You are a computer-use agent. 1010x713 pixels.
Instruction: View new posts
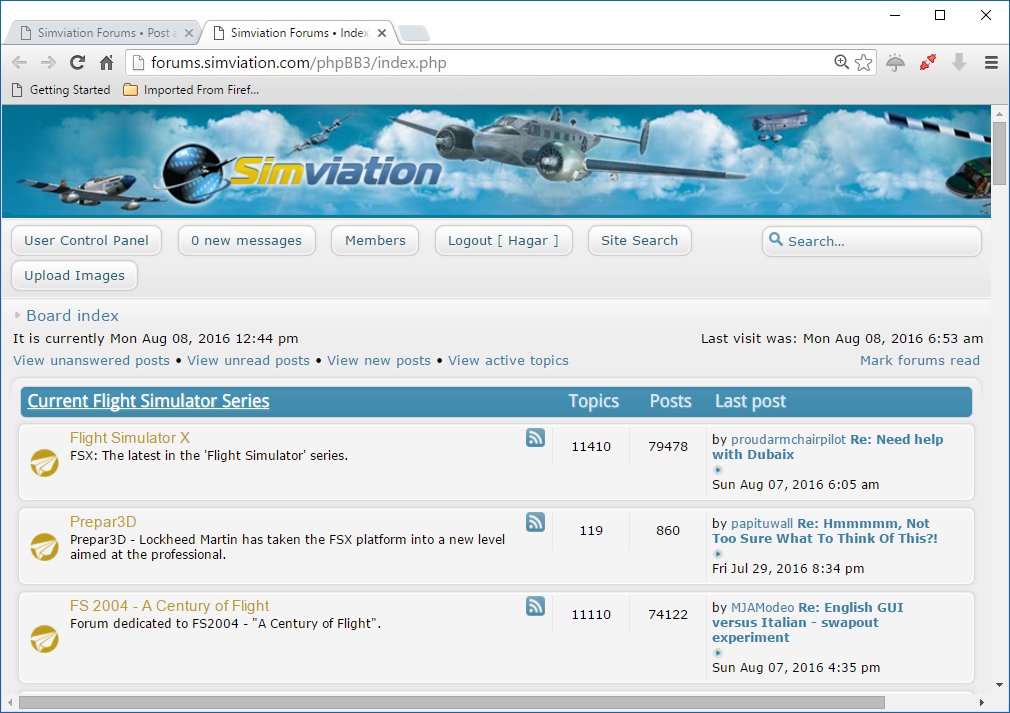pyautogui.click(x=379, y=361)
